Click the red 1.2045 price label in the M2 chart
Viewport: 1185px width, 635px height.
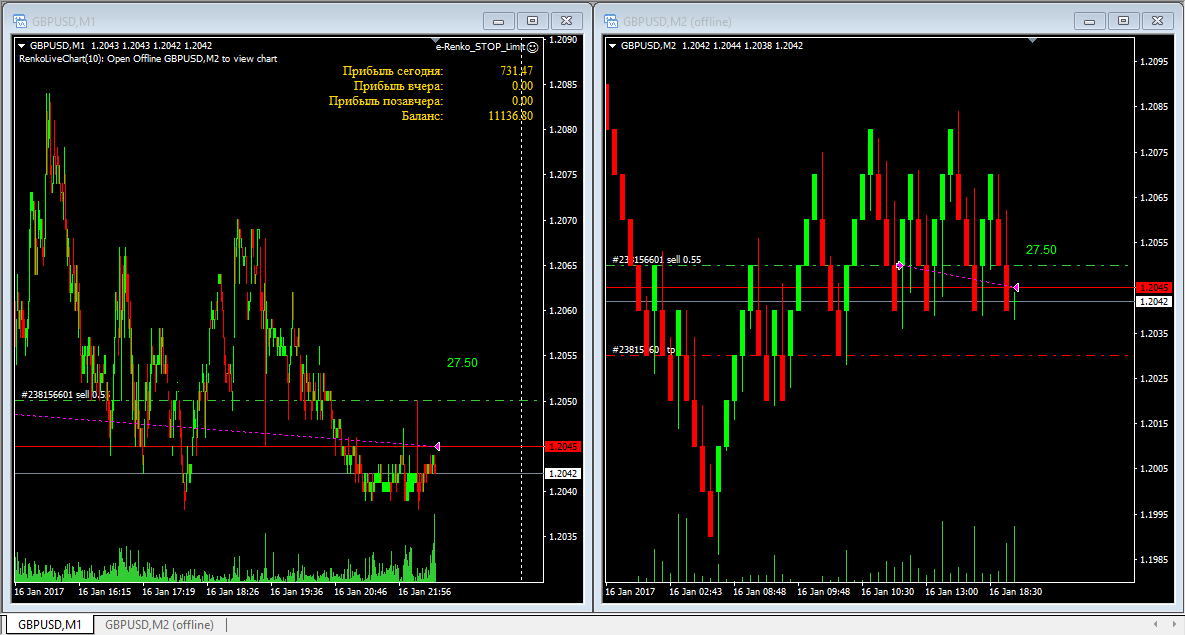pos(1153,287)
